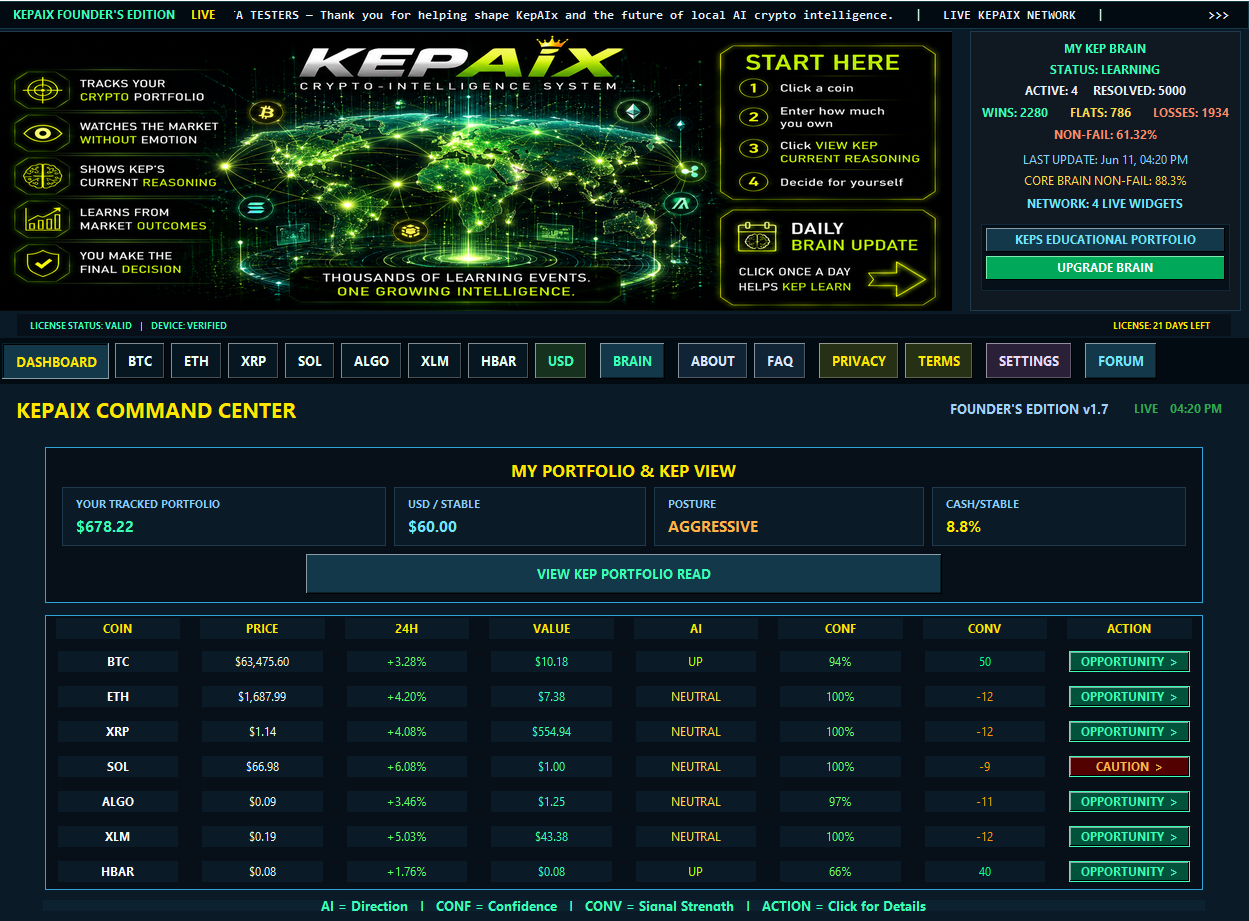Click LICENSE: 21 DAYS LEFT text
1249x921 pixels.
tap(1162, 326)
